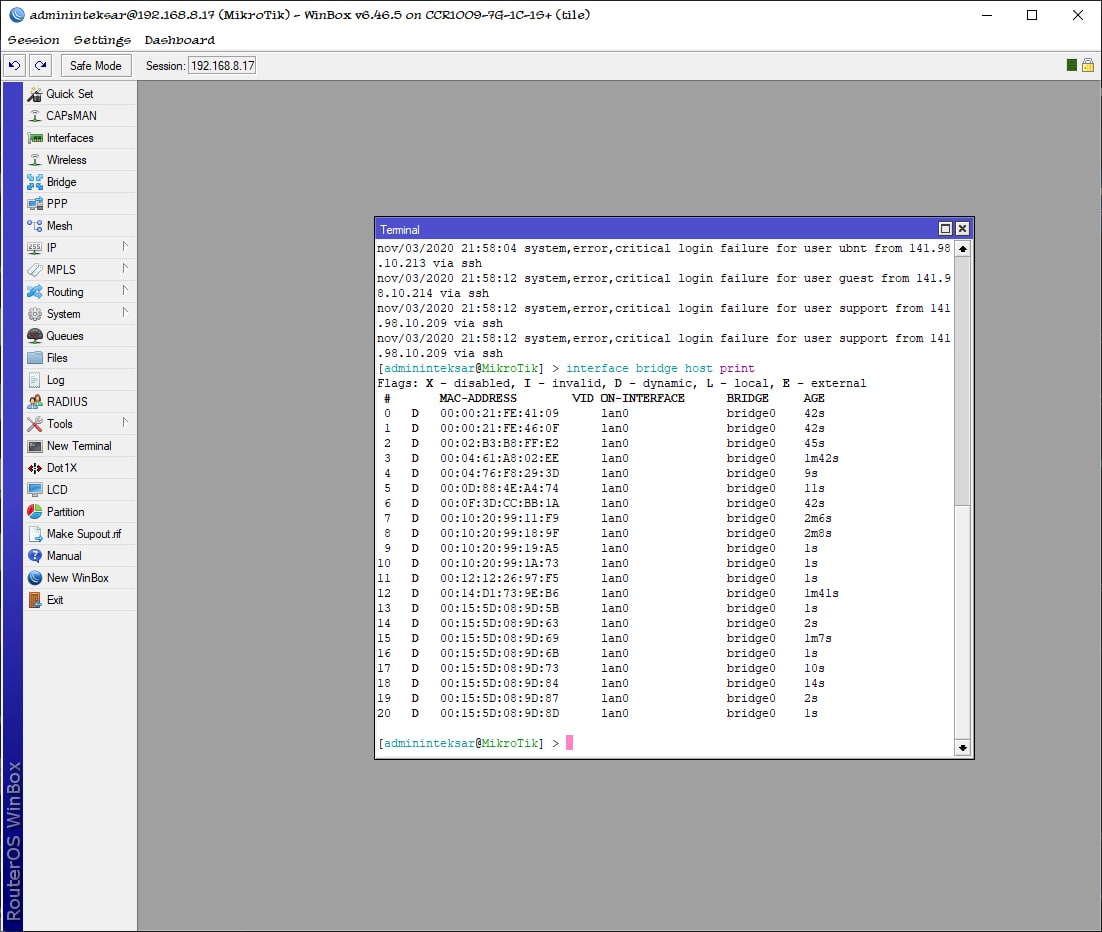Minimize the WinBox main window

pos(987,15)
